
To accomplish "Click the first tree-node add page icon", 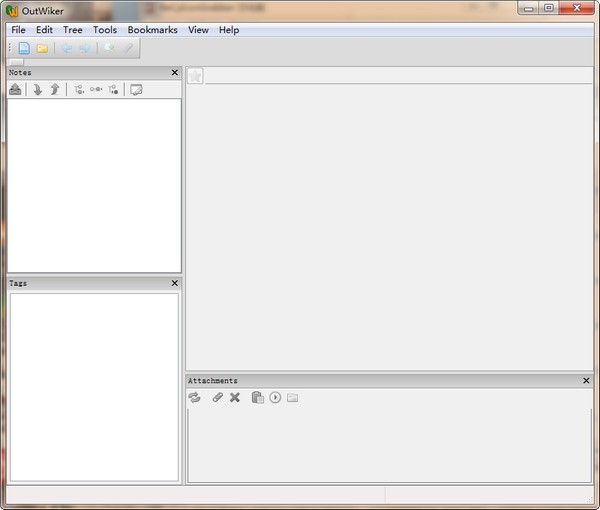I will click(x=79, y=90).
